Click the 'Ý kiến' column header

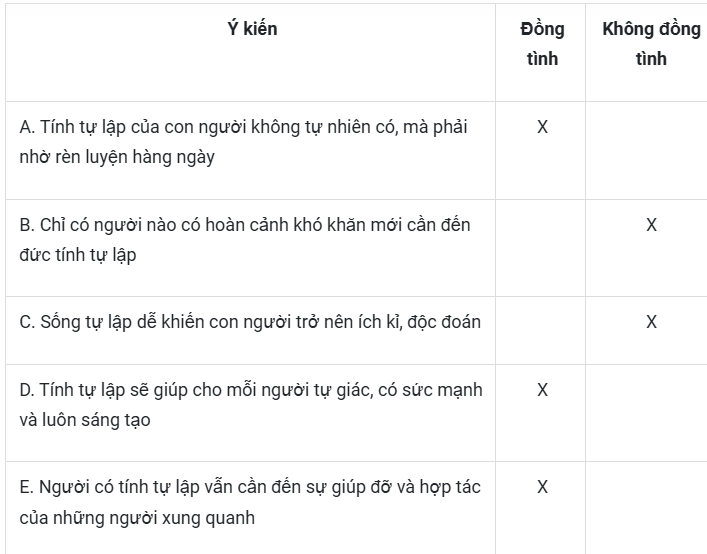pos(252,29)
